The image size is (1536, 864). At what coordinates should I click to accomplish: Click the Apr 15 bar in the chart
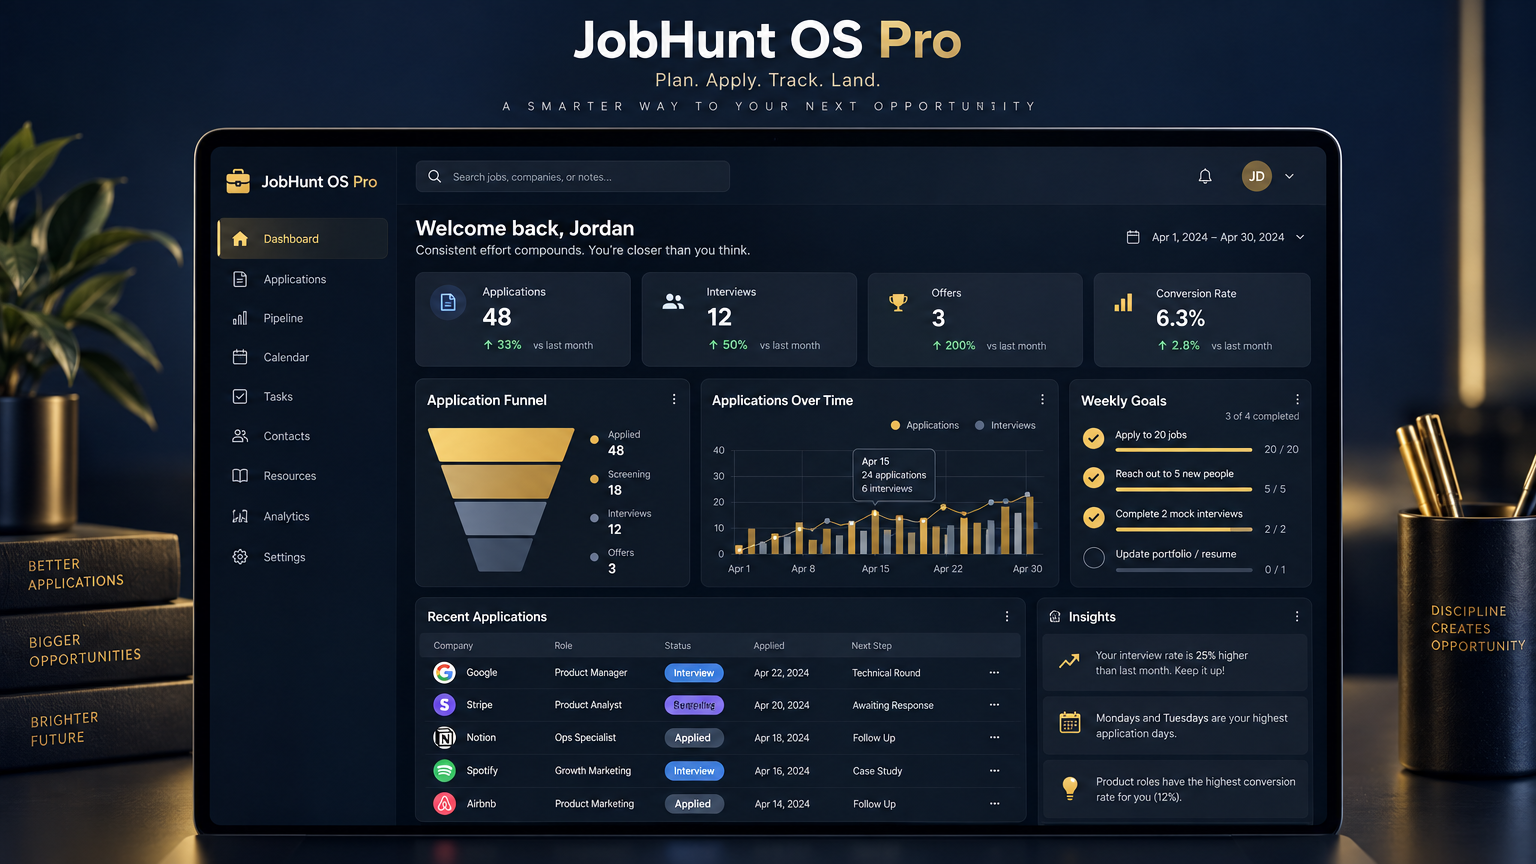876,533
